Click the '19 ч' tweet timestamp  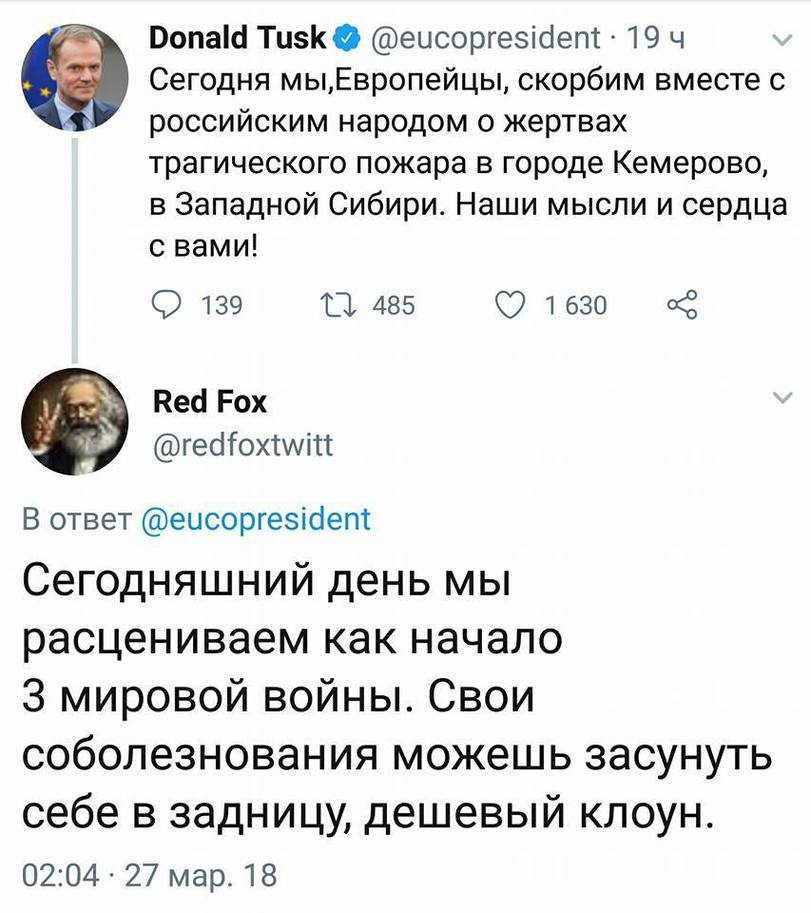coord(655,38)
